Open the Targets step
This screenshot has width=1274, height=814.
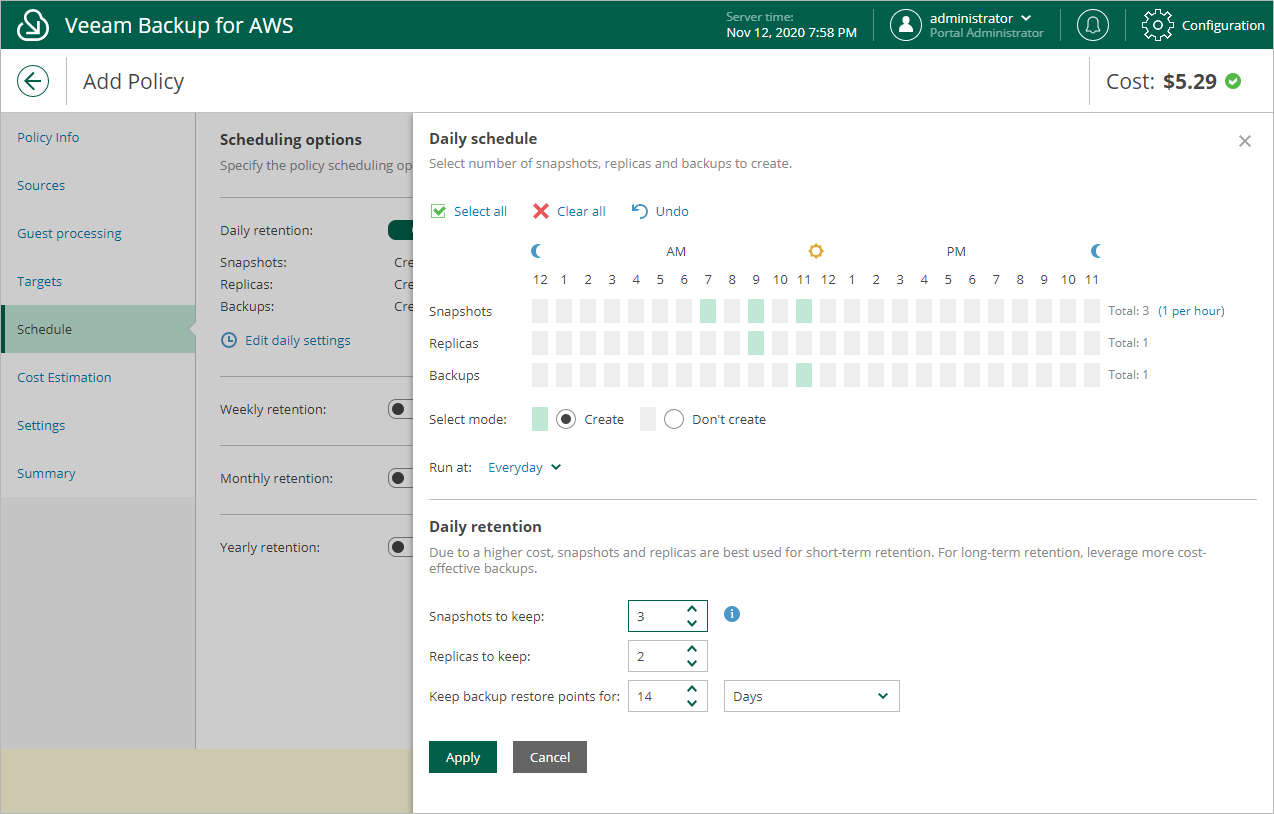[98, 281]
